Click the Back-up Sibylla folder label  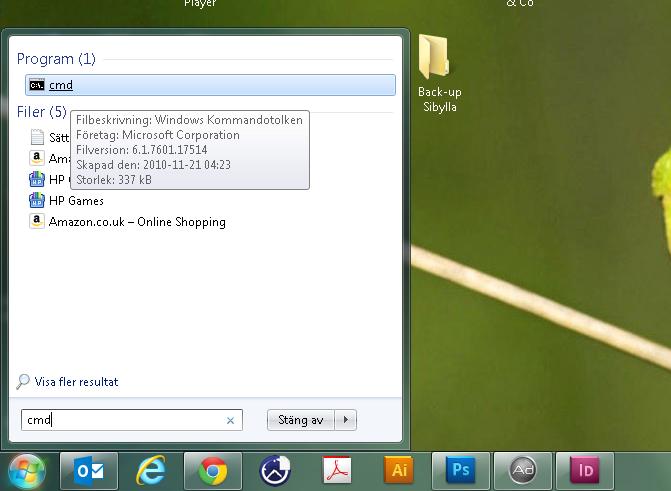[x=439, y=99]
